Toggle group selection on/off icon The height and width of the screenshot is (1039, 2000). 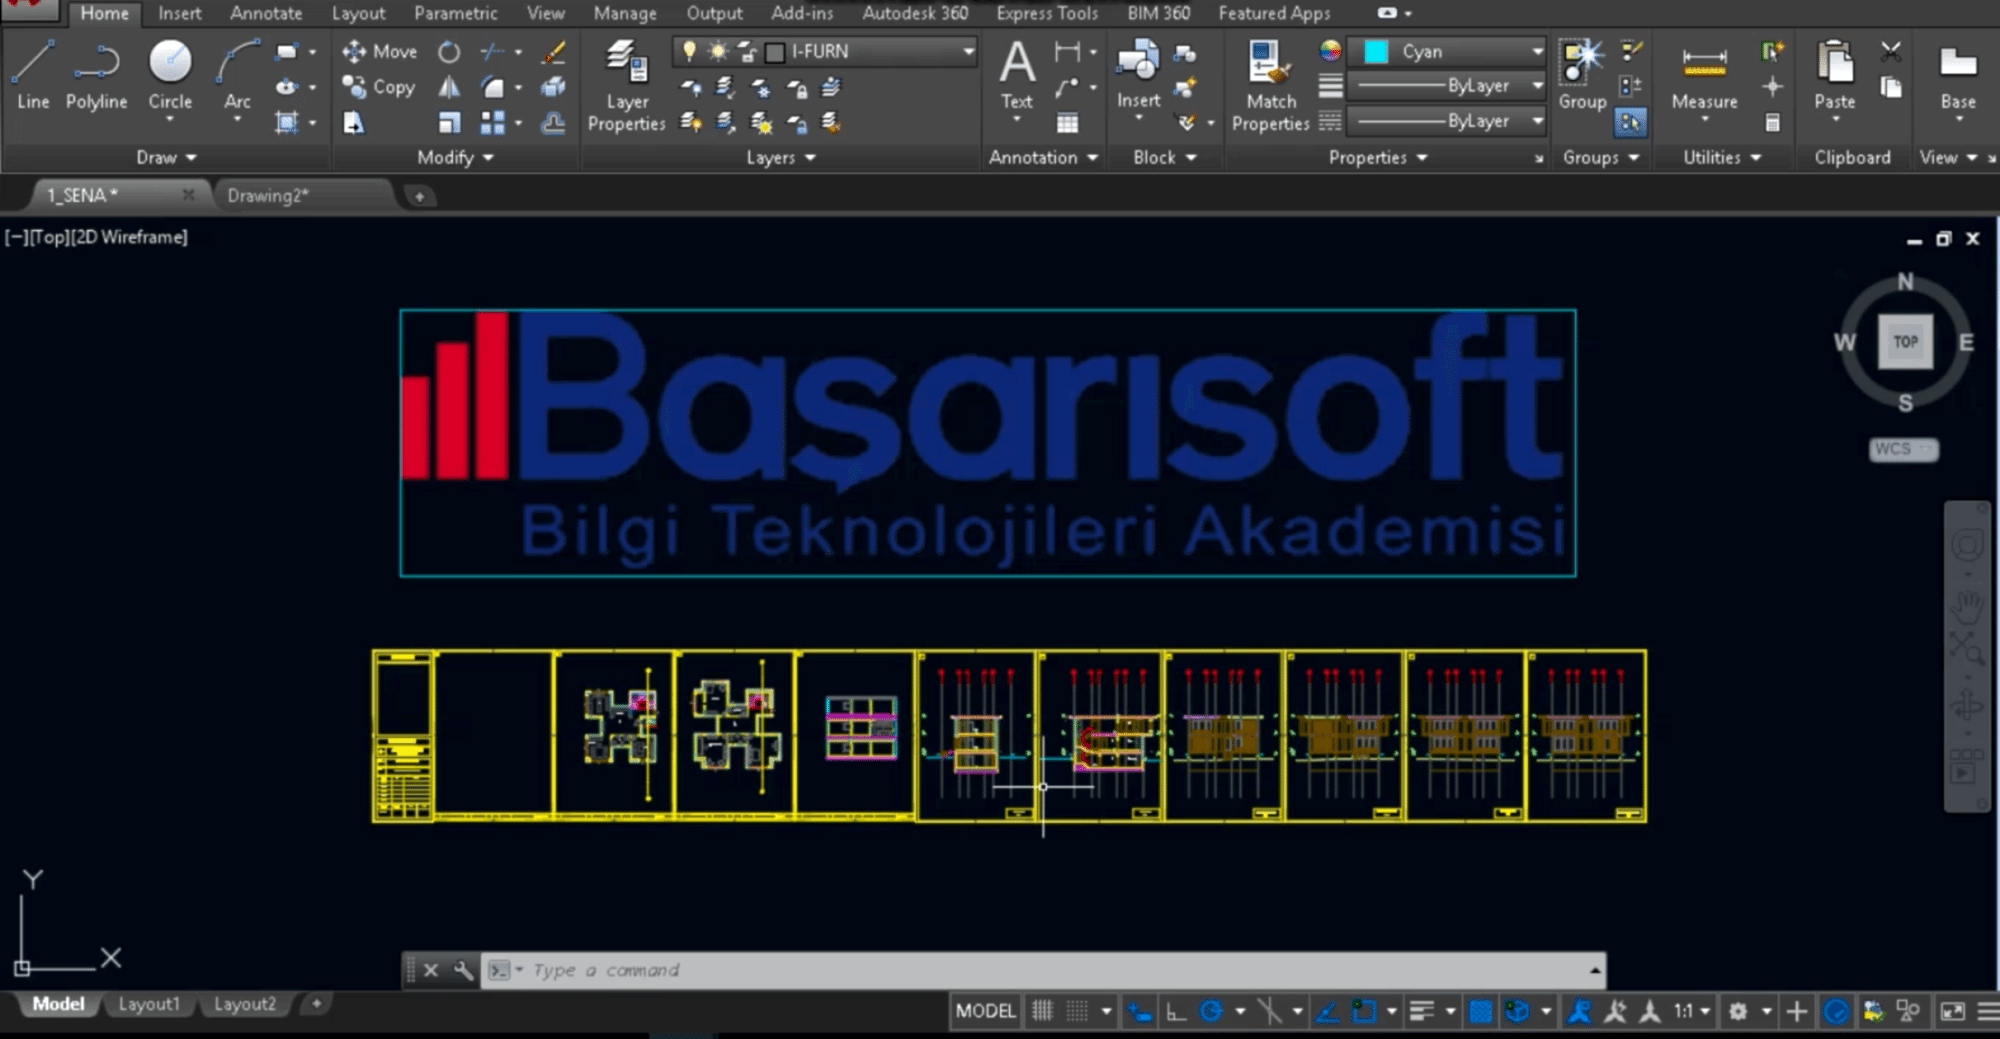[x=1630, y=123]
